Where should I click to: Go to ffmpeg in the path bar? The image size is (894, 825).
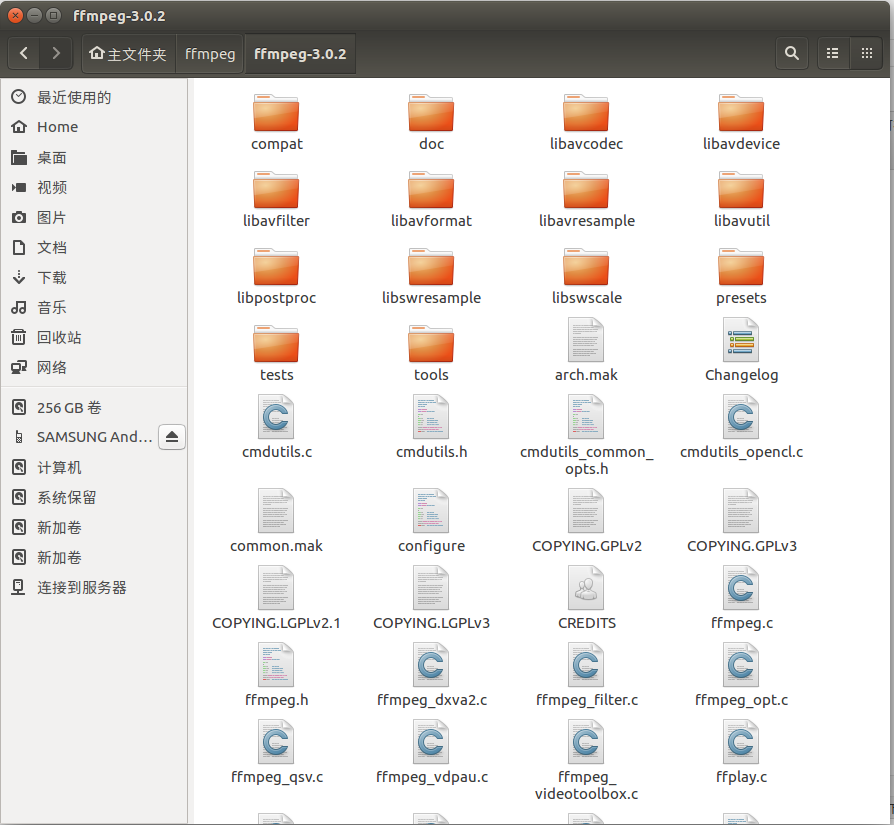(210, 54)
